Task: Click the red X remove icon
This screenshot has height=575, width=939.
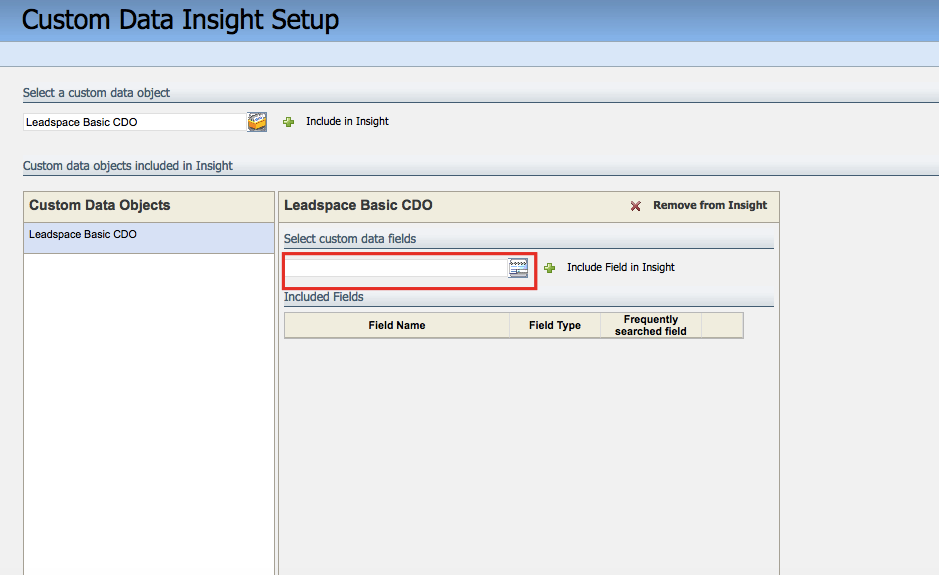Action: pos(635,206)
